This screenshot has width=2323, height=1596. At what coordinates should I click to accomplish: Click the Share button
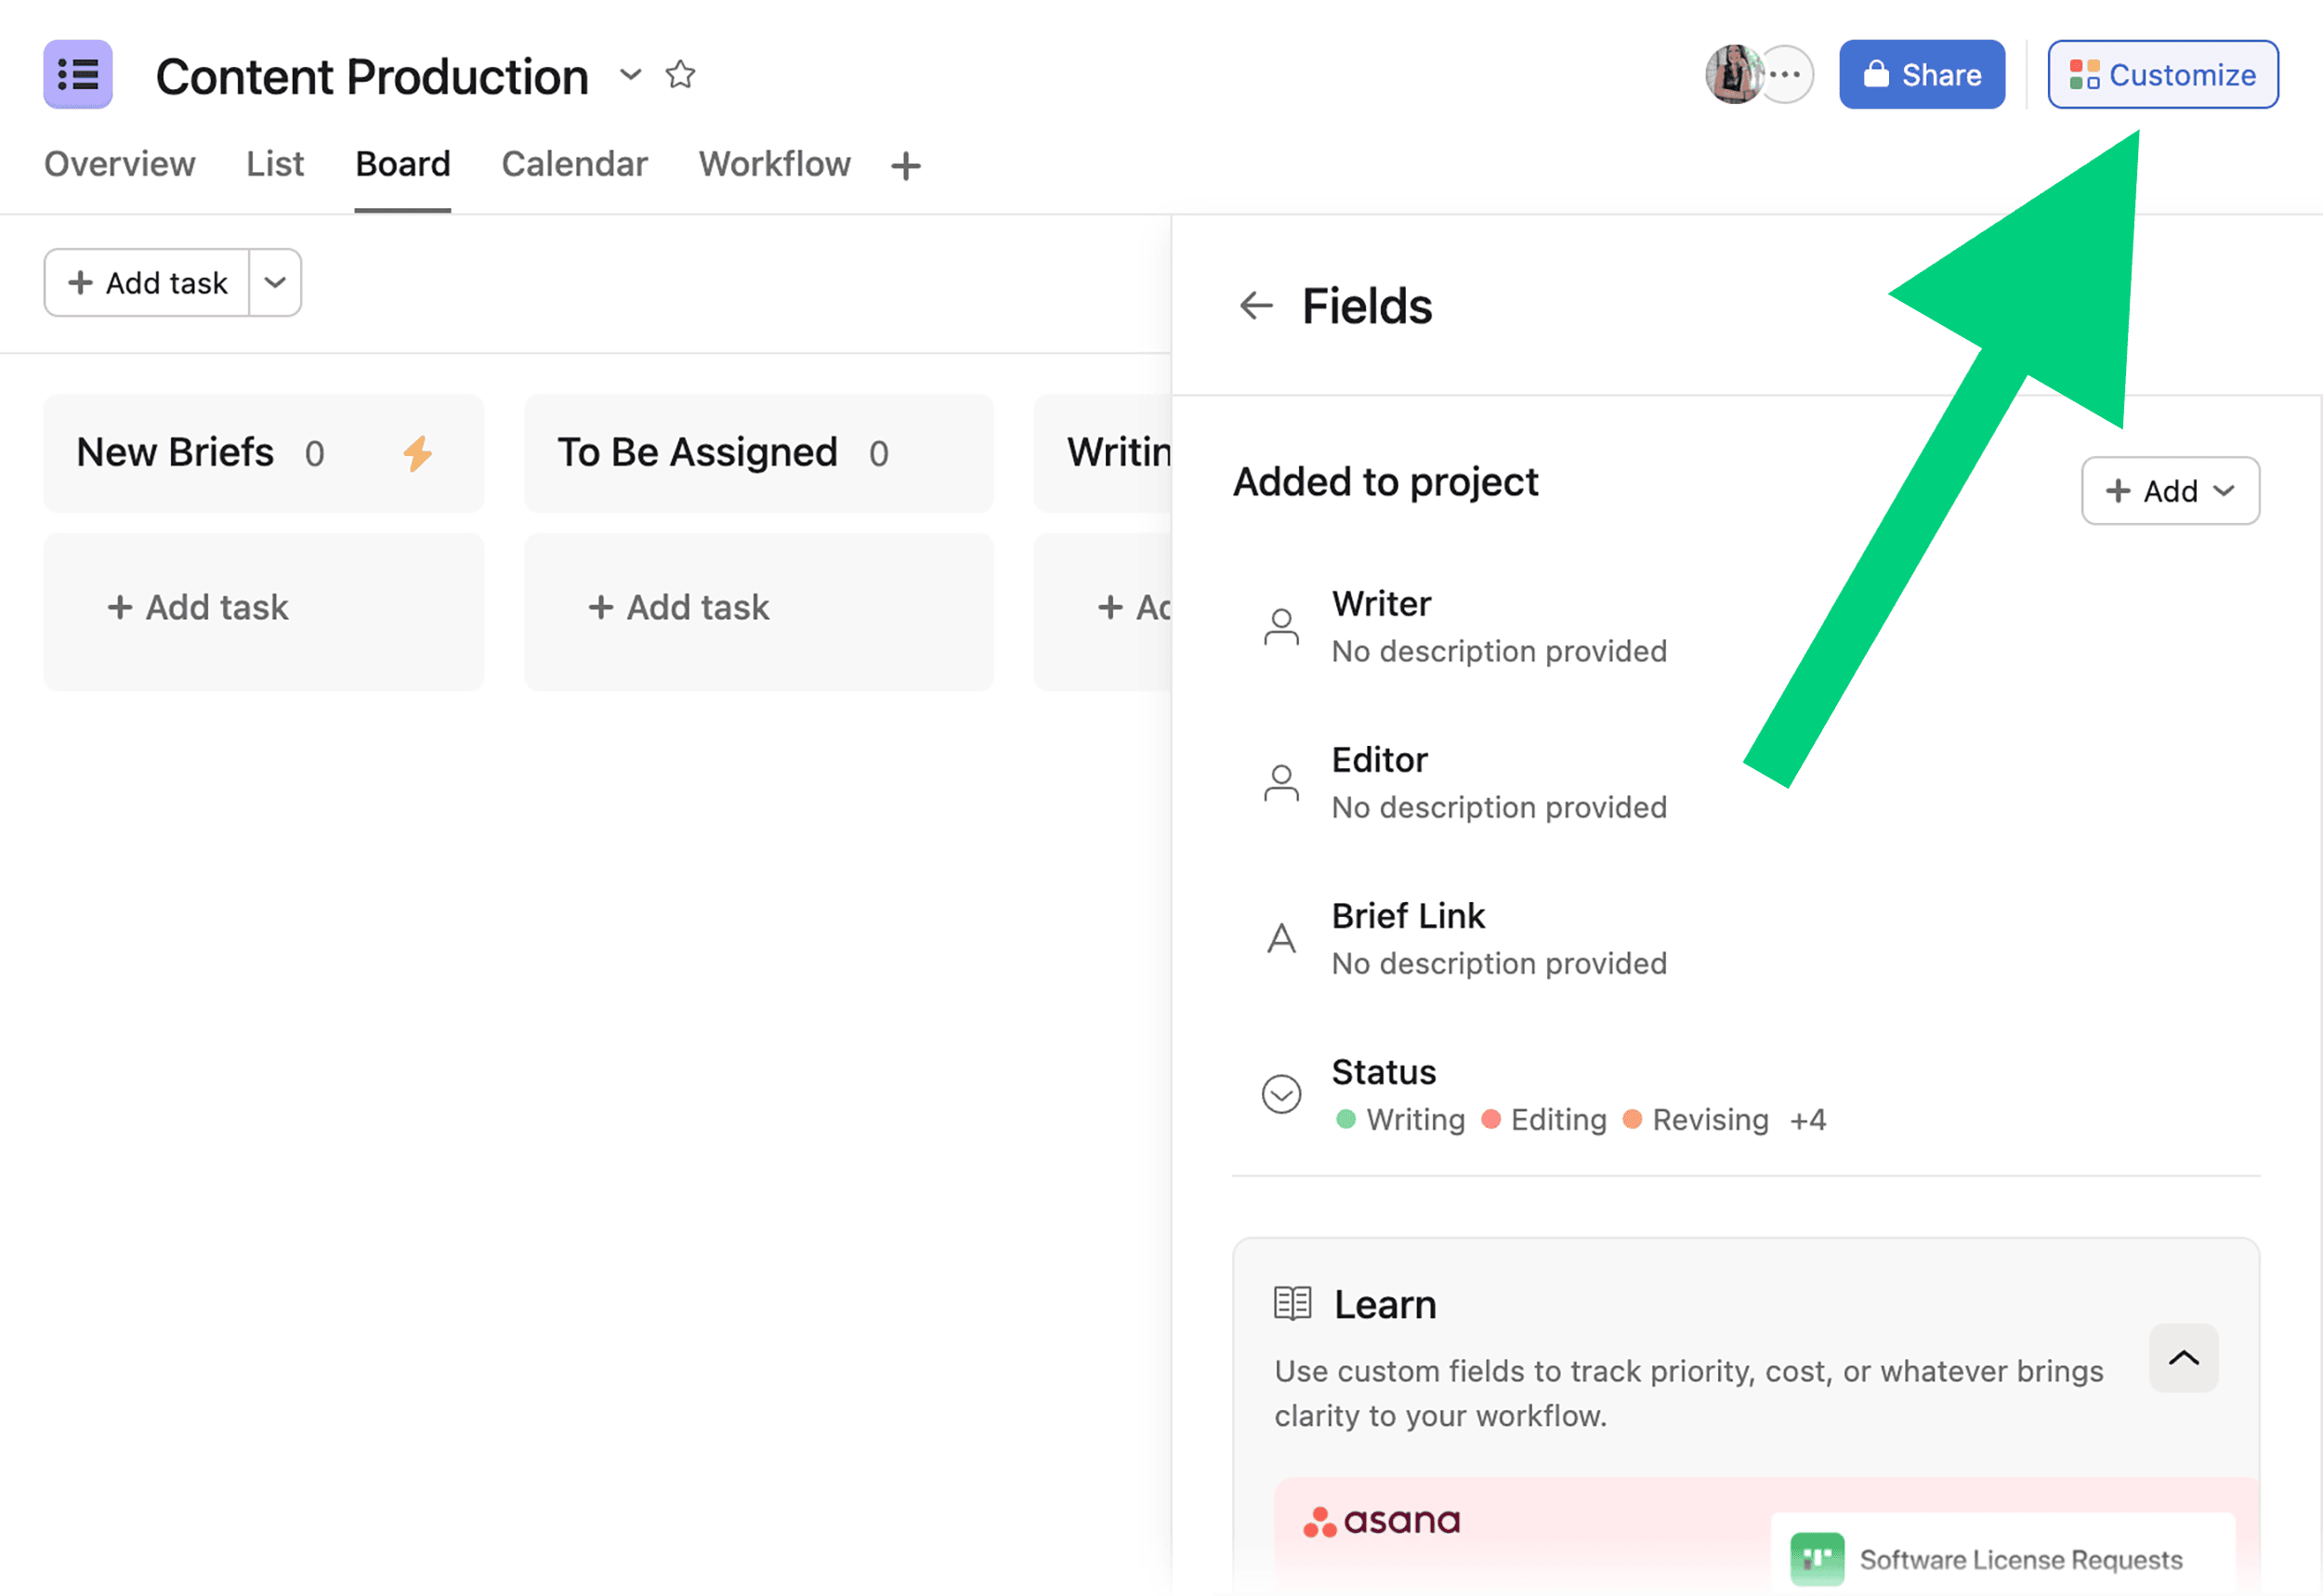(1922, 73)
